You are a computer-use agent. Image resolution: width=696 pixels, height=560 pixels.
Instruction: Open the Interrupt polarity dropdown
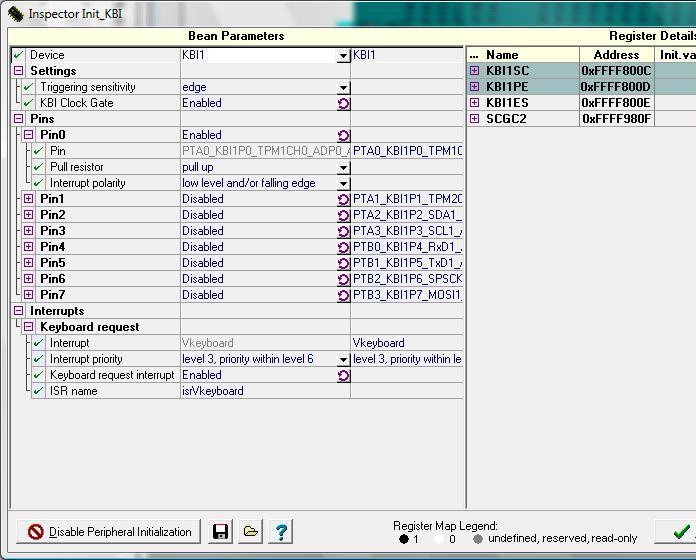pos(343,183)
